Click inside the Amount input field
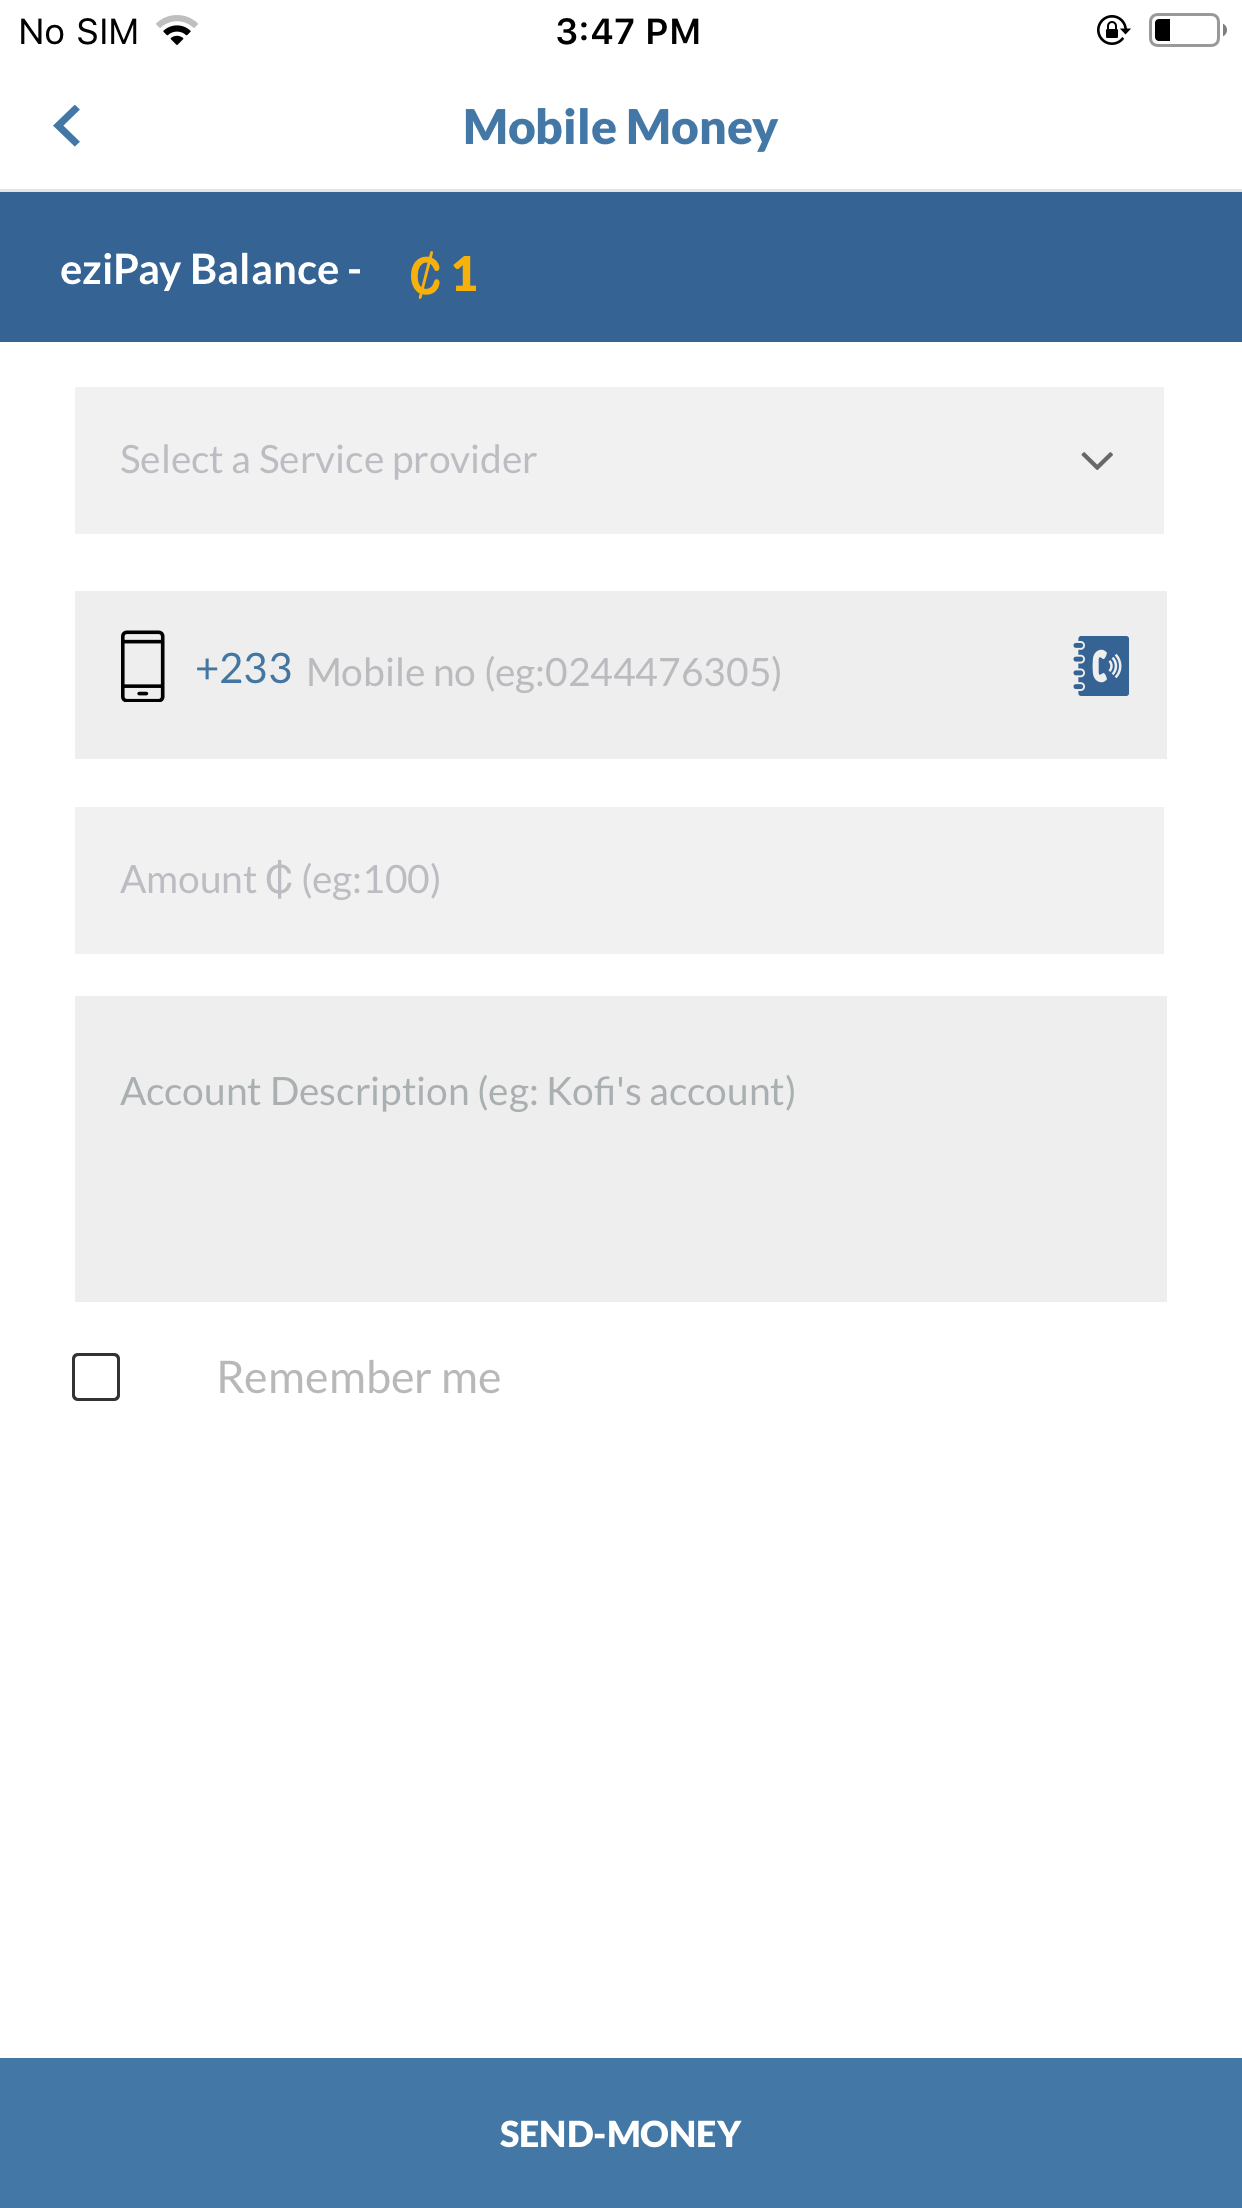This screenshot has width=1242, height=2208. [x=620, y=879]
